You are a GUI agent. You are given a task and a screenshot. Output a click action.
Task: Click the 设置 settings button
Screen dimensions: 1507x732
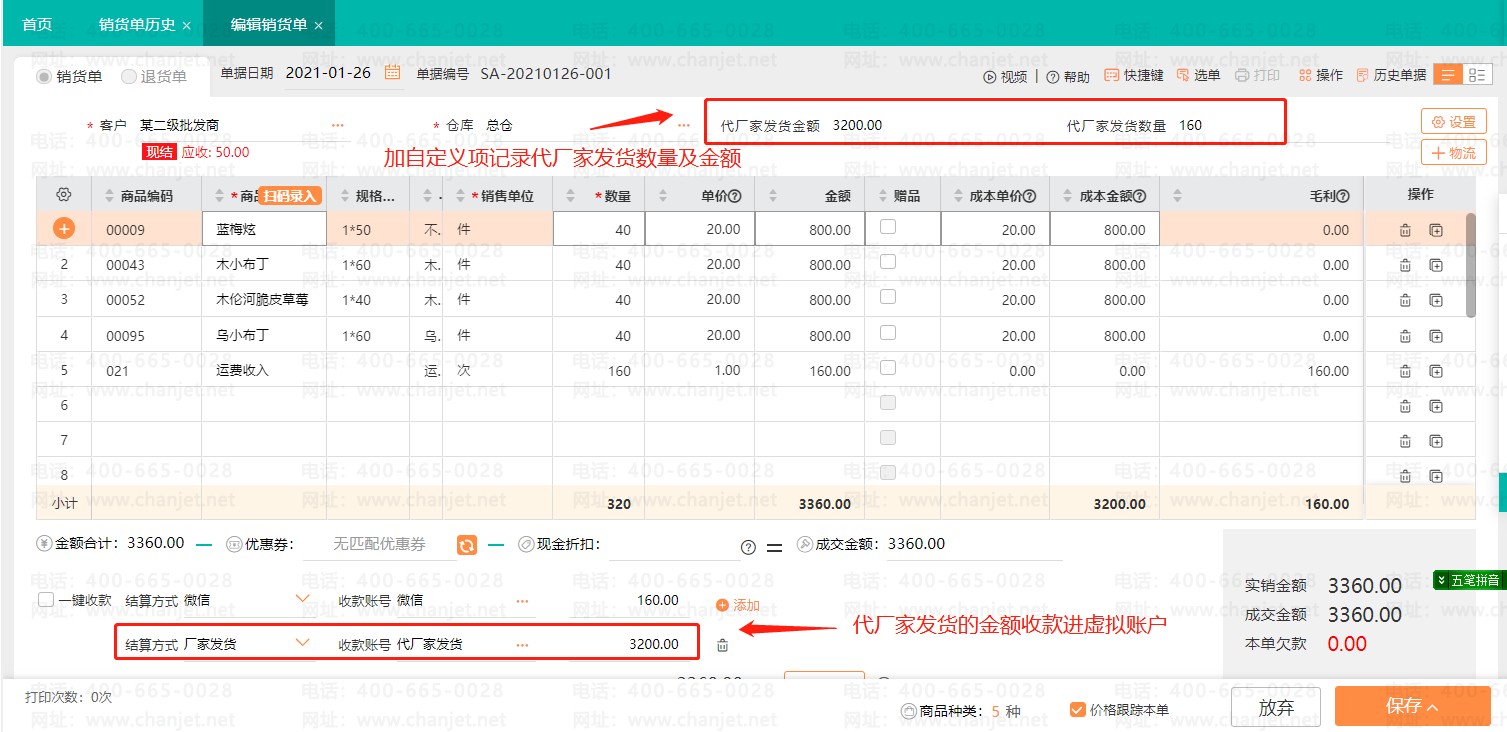coord(1453,122)
